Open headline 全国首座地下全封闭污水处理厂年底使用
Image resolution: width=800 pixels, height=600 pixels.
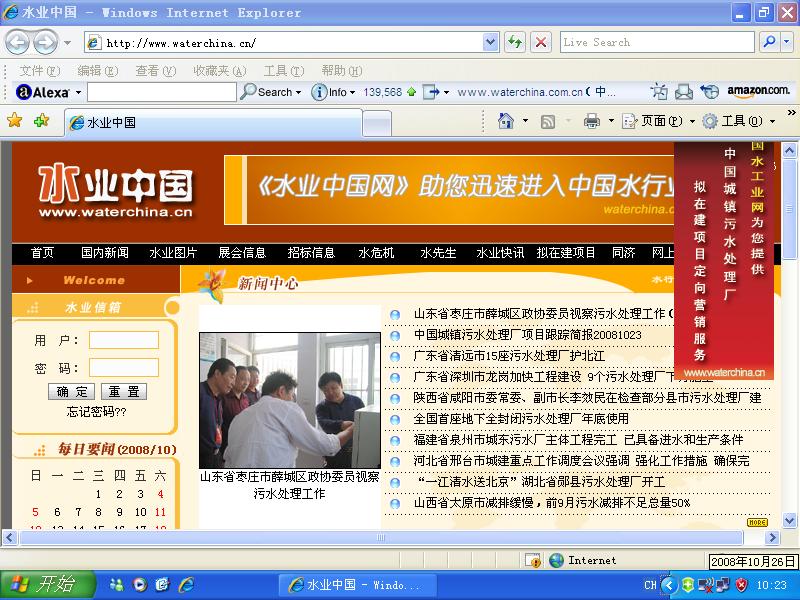(x=521, y=419)
